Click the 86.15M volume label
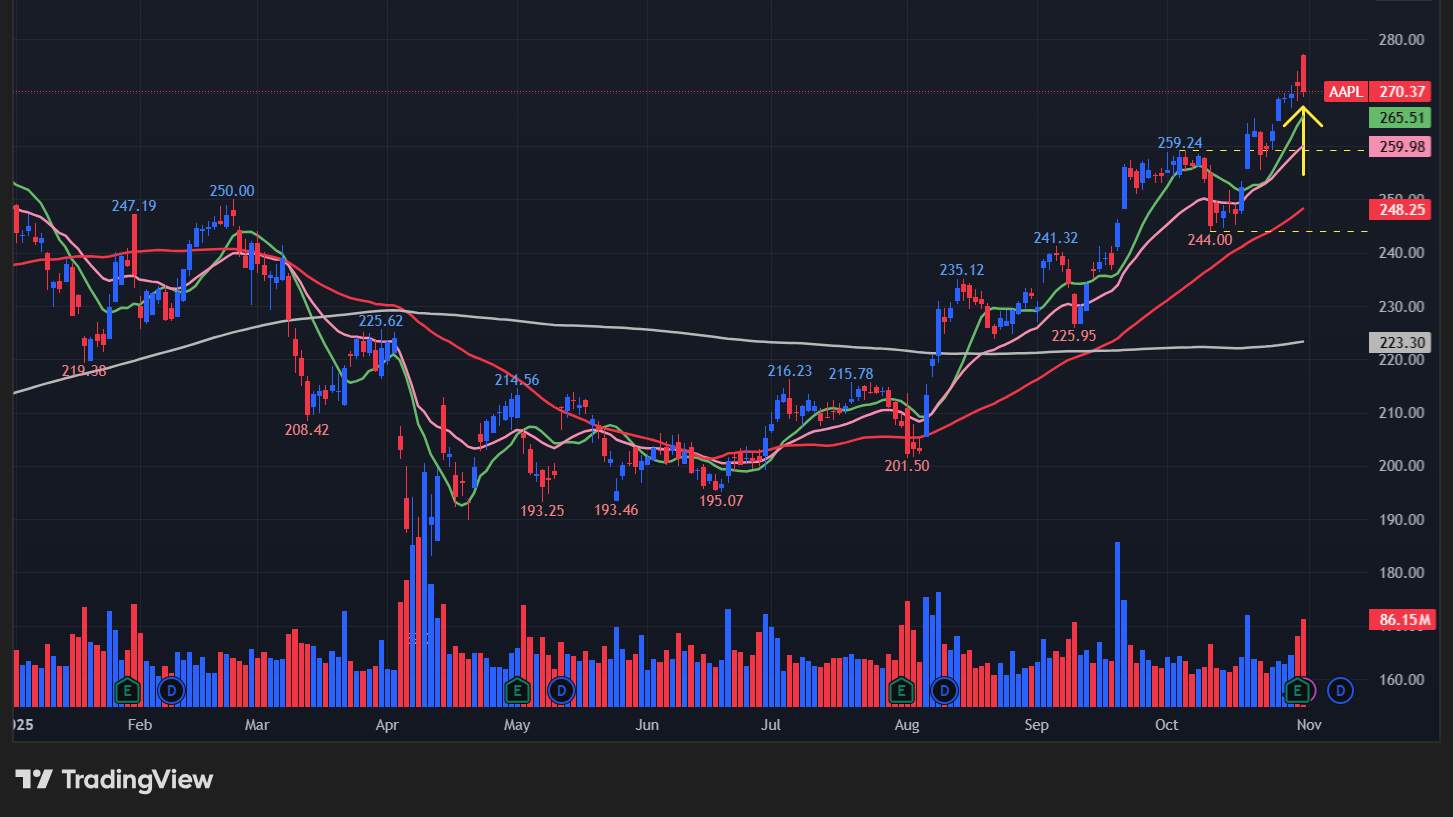This screenshot has width=1453, height=817. [x=1401, y=620]
